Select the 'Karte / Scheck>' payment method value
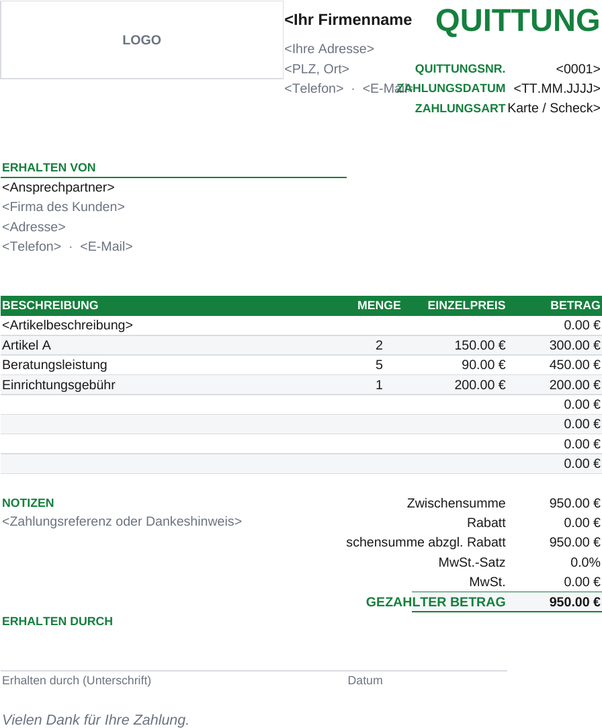Screen dimensions: 602x728 pos(554,108)
